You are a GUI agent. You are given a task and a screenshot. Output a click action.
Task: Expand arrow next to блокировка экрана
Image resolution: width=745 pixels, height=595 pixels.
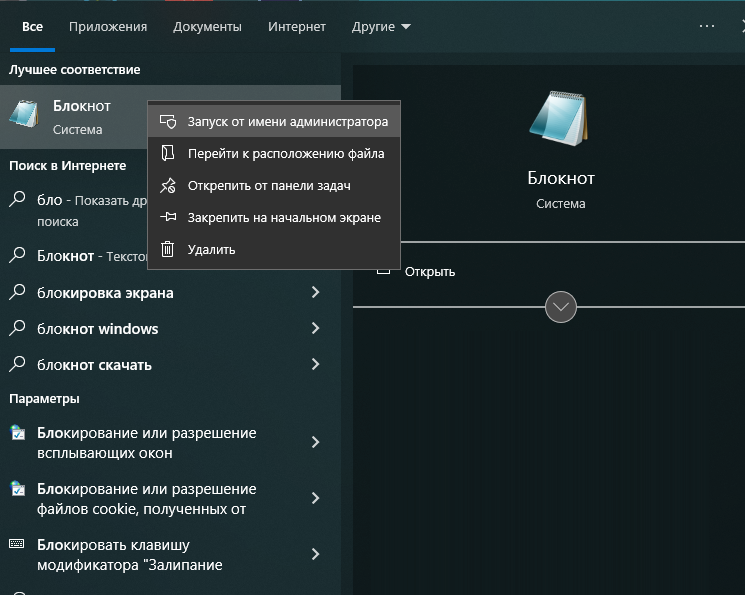[x=315, y=293]
